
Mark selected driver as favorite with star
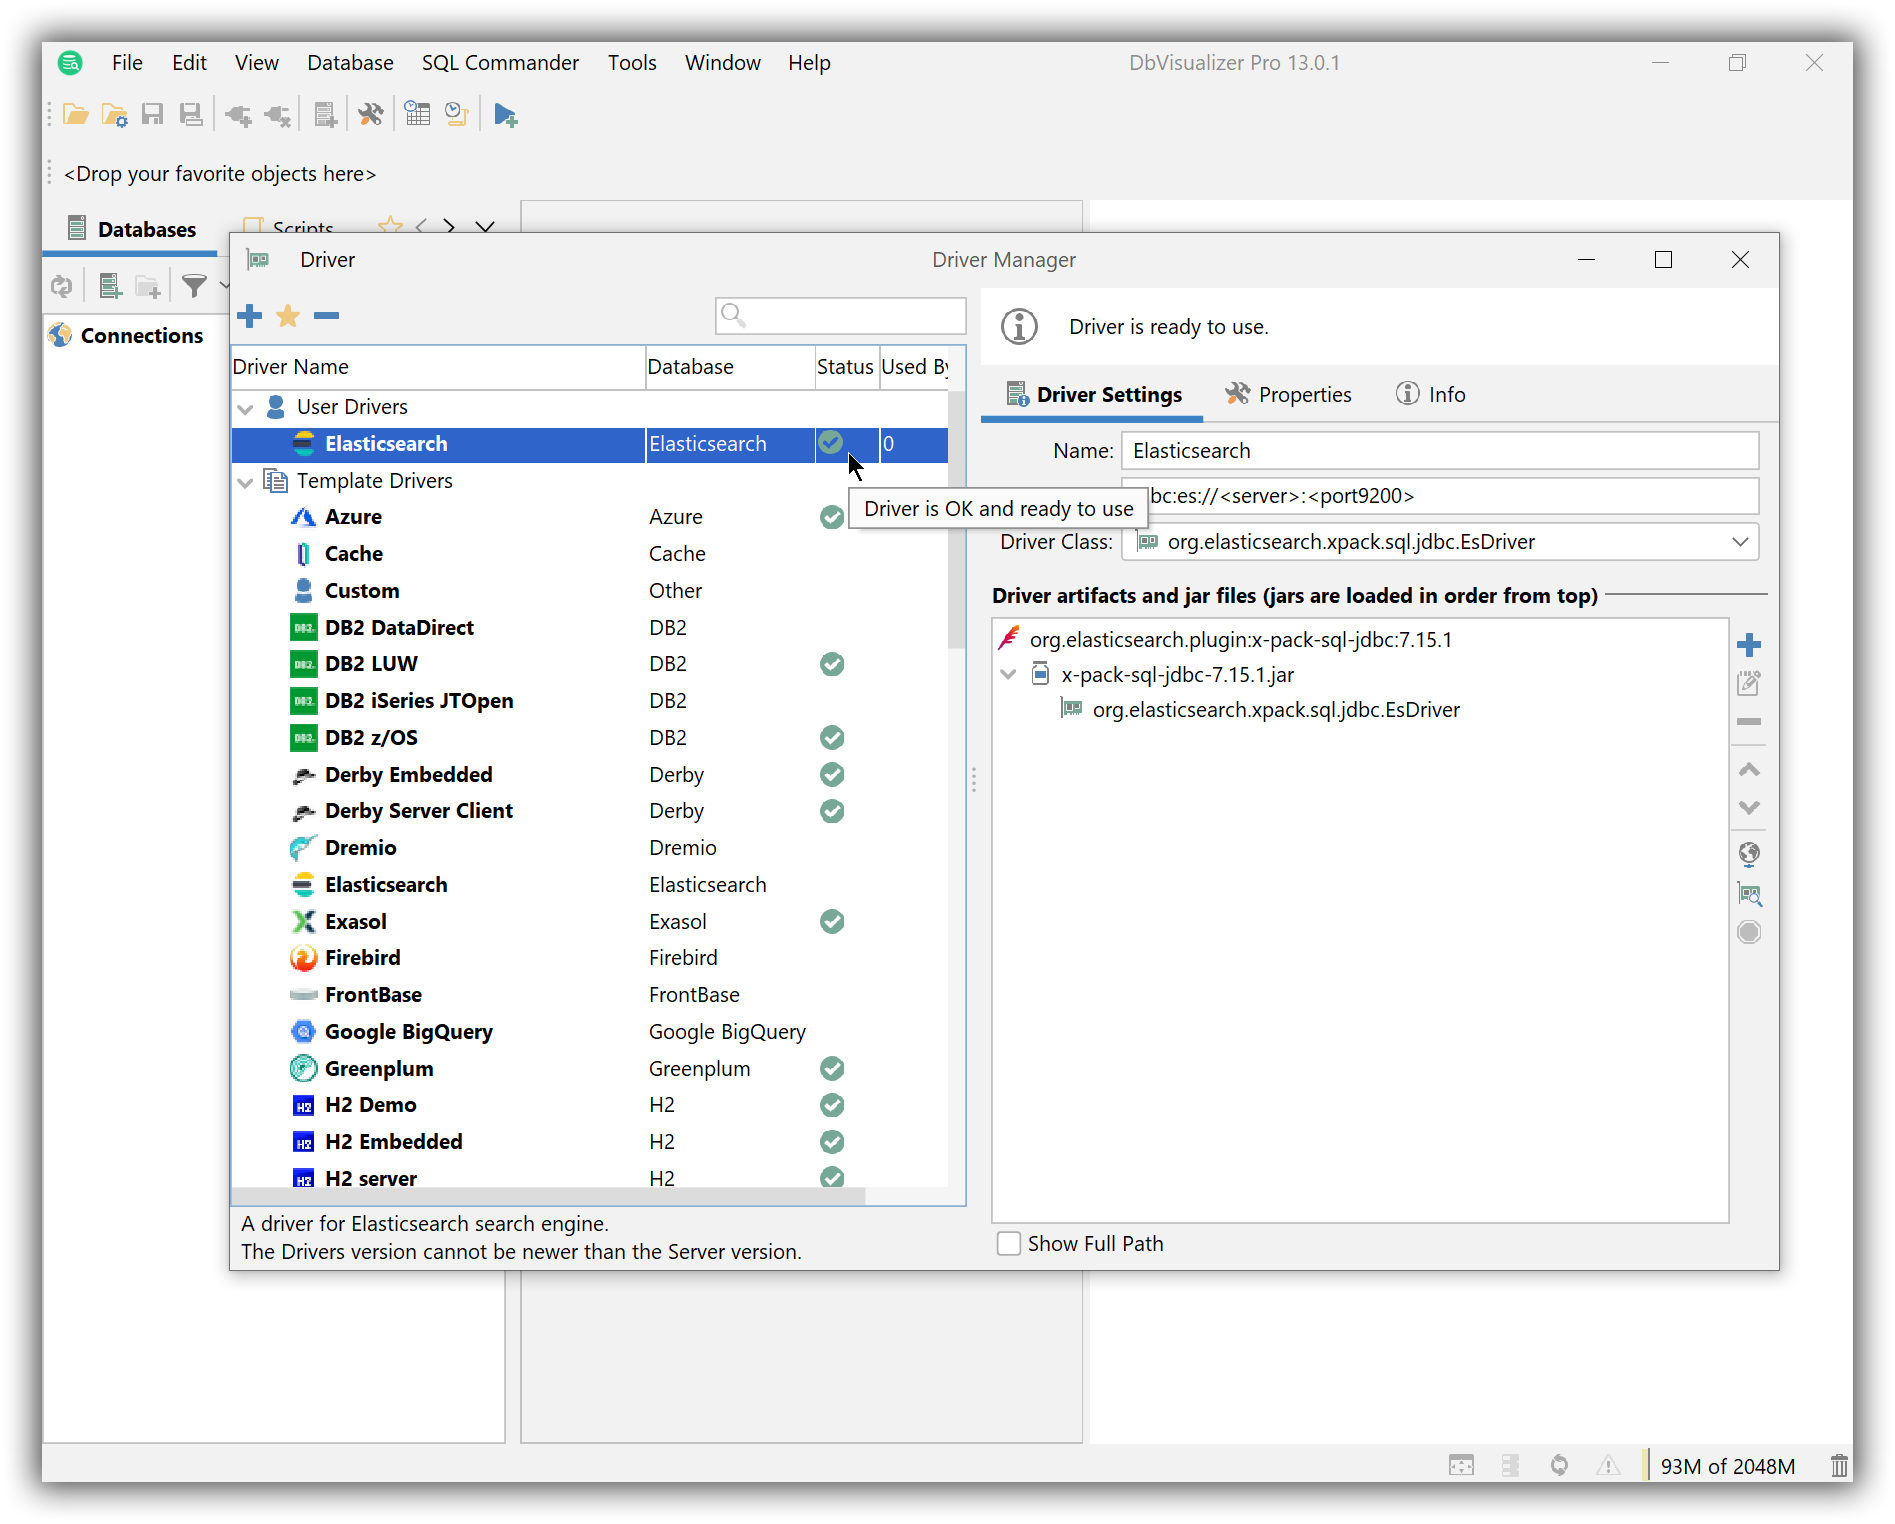(x=287, y=315)
